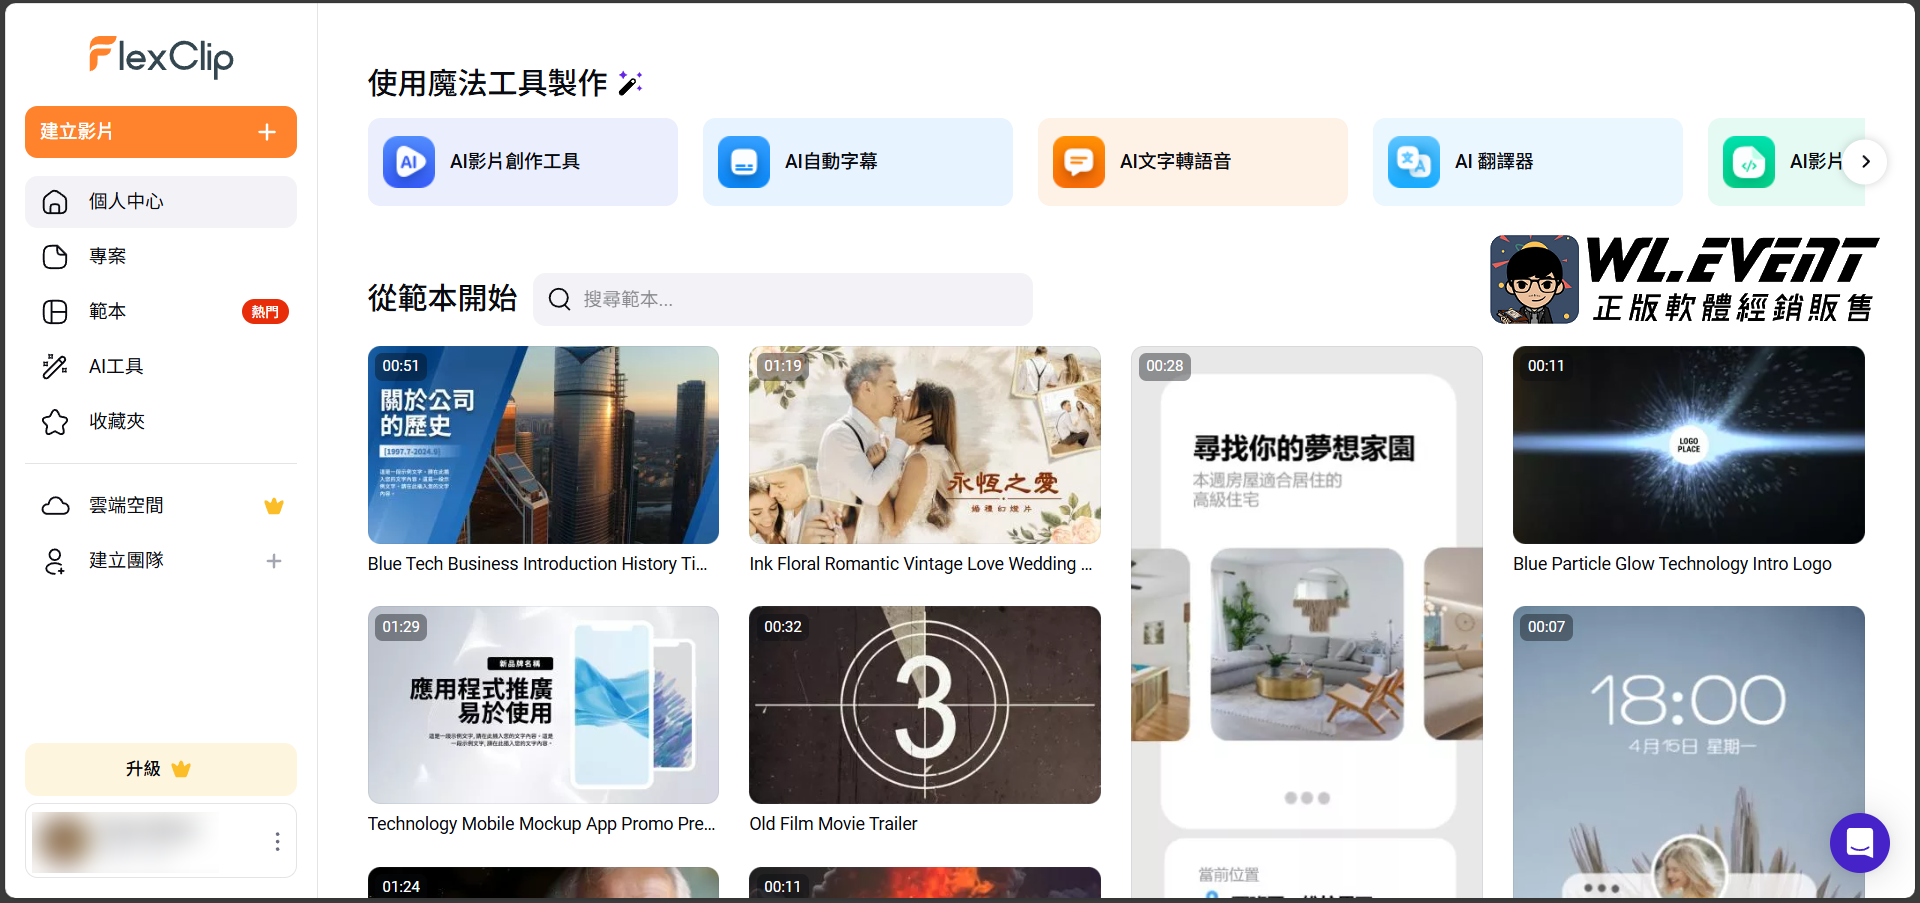This screenshot has width=1920, height=903.
Task: Click the magic wand icon after 使用魔法工具製作
Action: coord(630,83)
